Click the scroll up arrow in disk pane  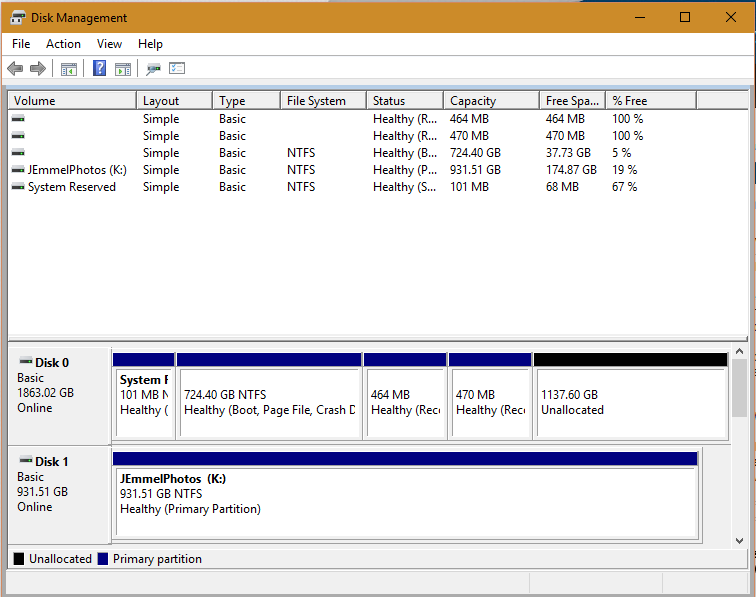click(739, 352)
